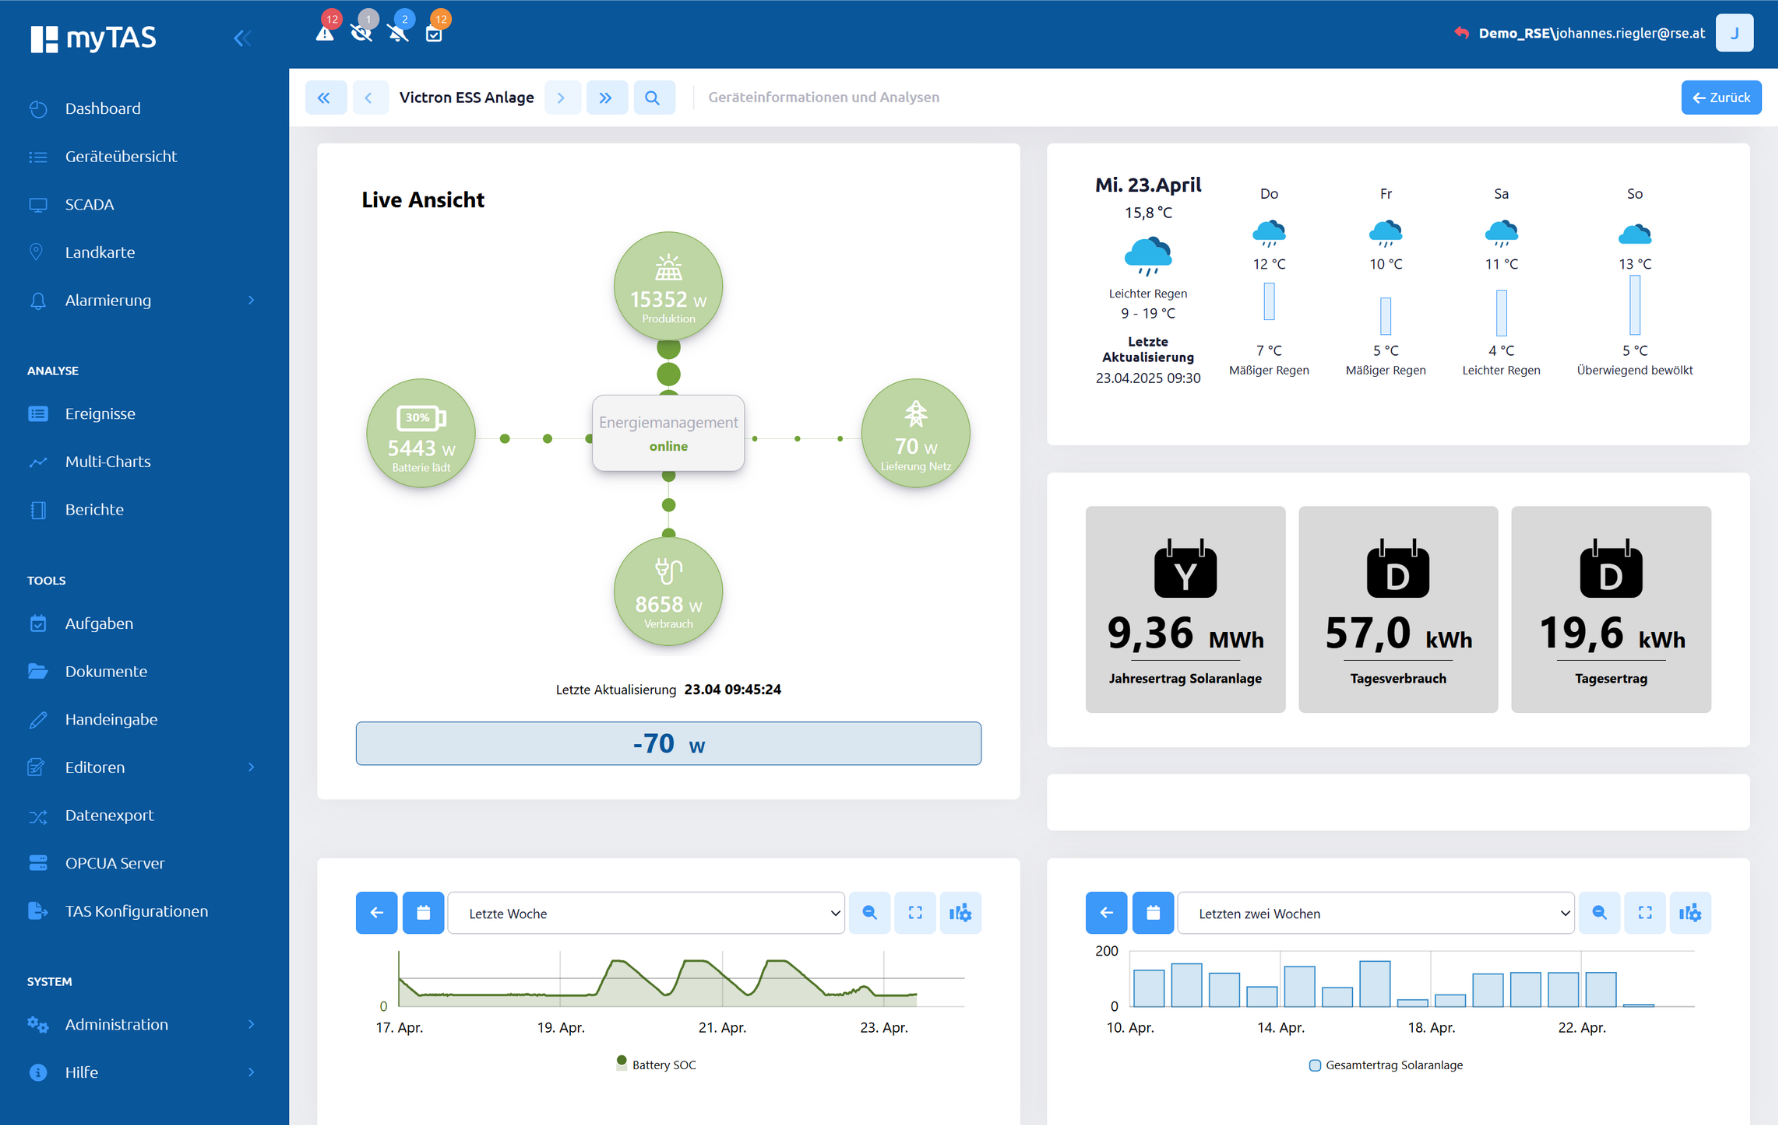
Task: Click fullscreen icon on Battery SOC chart
Action: point(915,913)
